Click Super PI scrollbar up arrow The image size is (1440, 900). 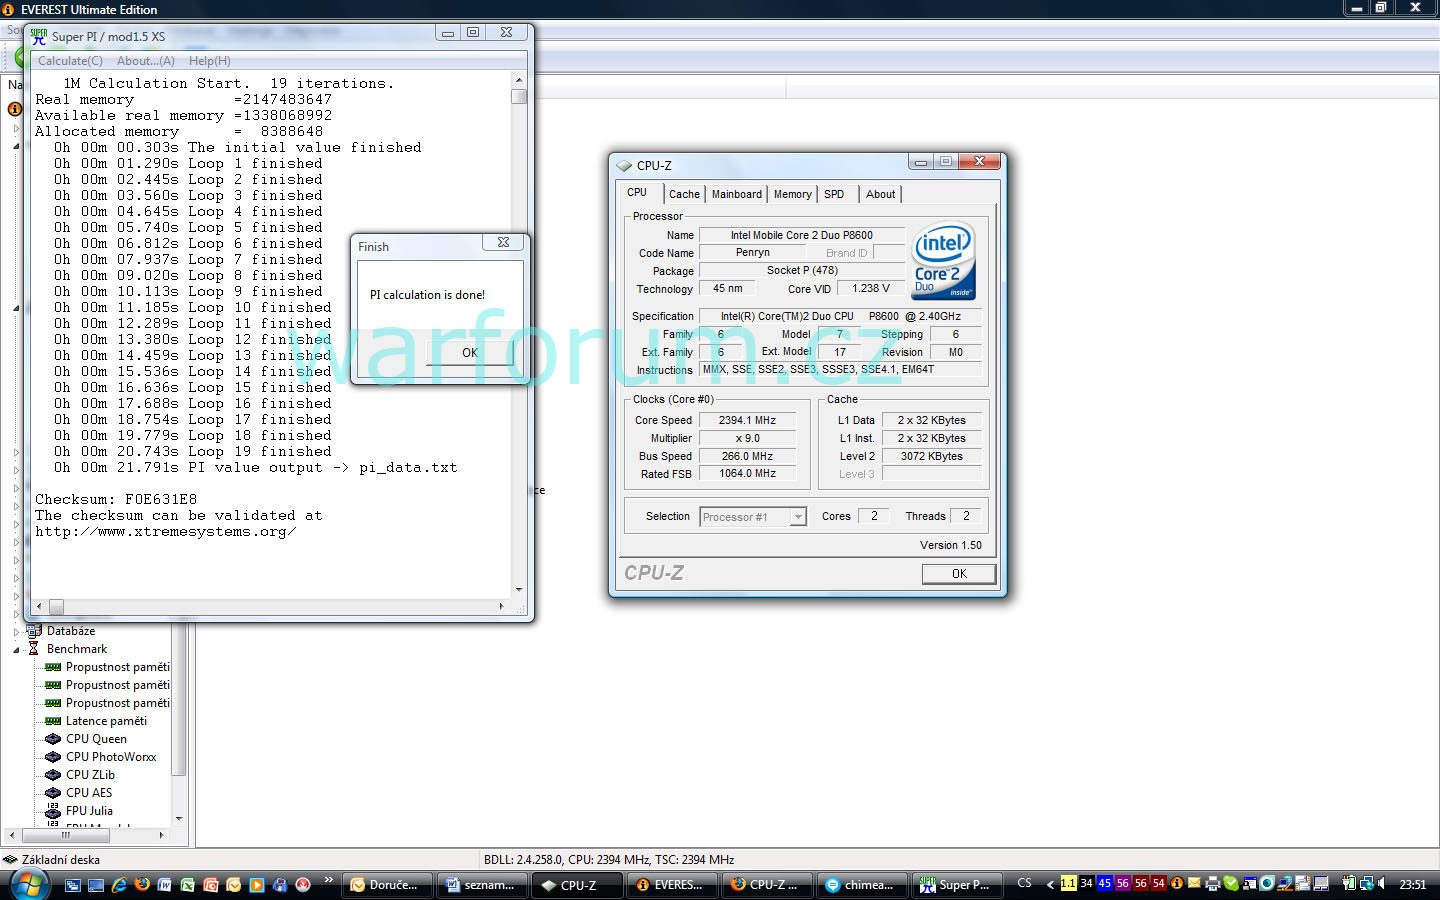(x=519, y=80)
